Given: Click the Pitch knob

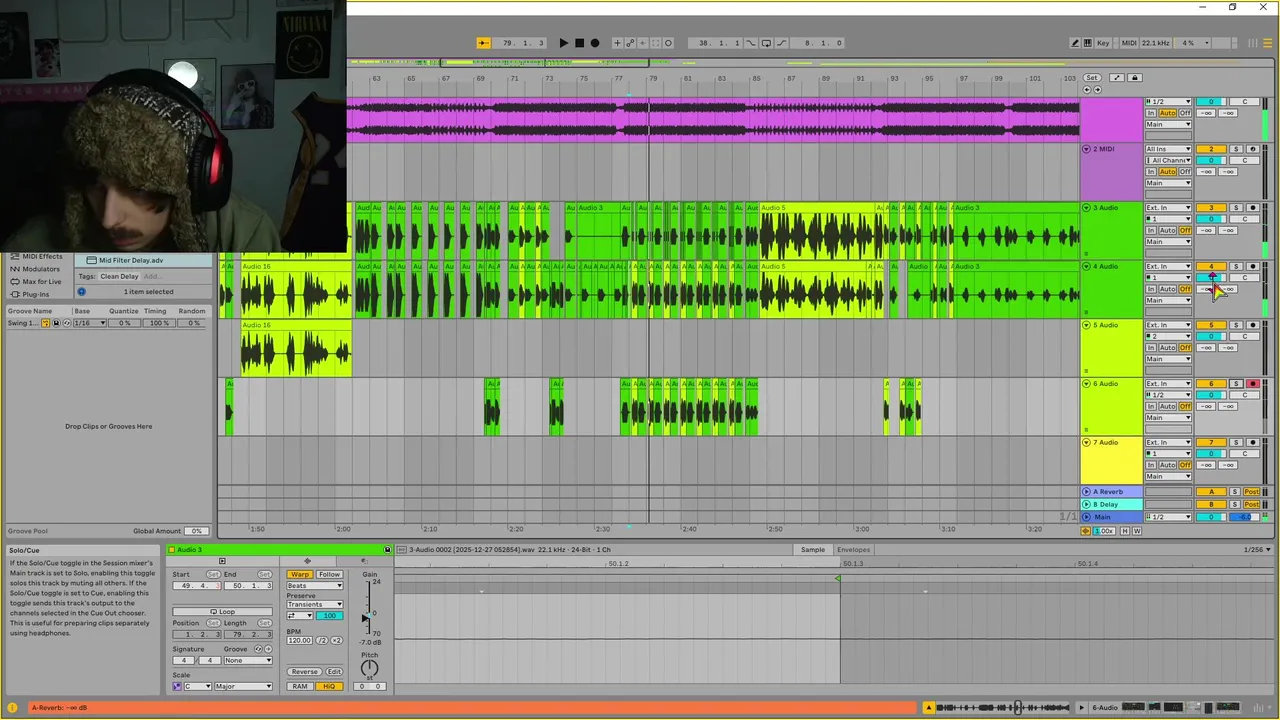Looking at the screenshot, I should [369, 668].
